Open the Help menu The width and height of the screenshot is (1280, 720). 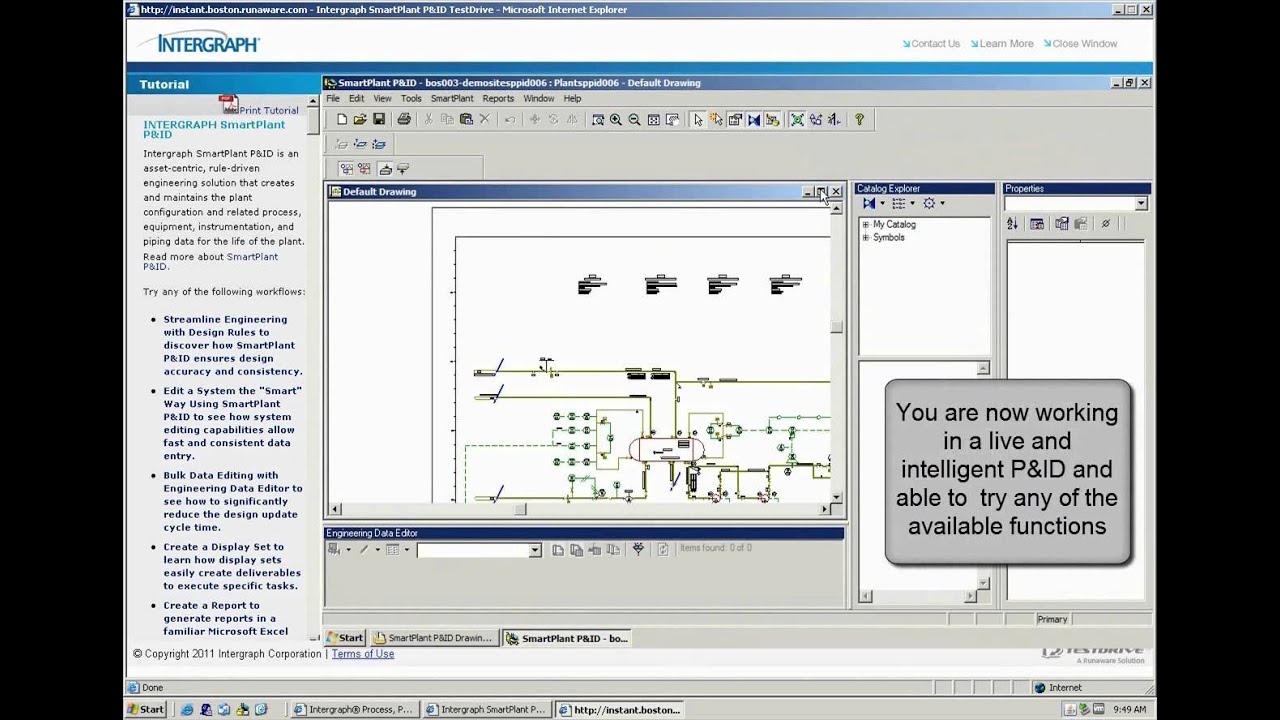pyautogui.click(x=572, y=99)
